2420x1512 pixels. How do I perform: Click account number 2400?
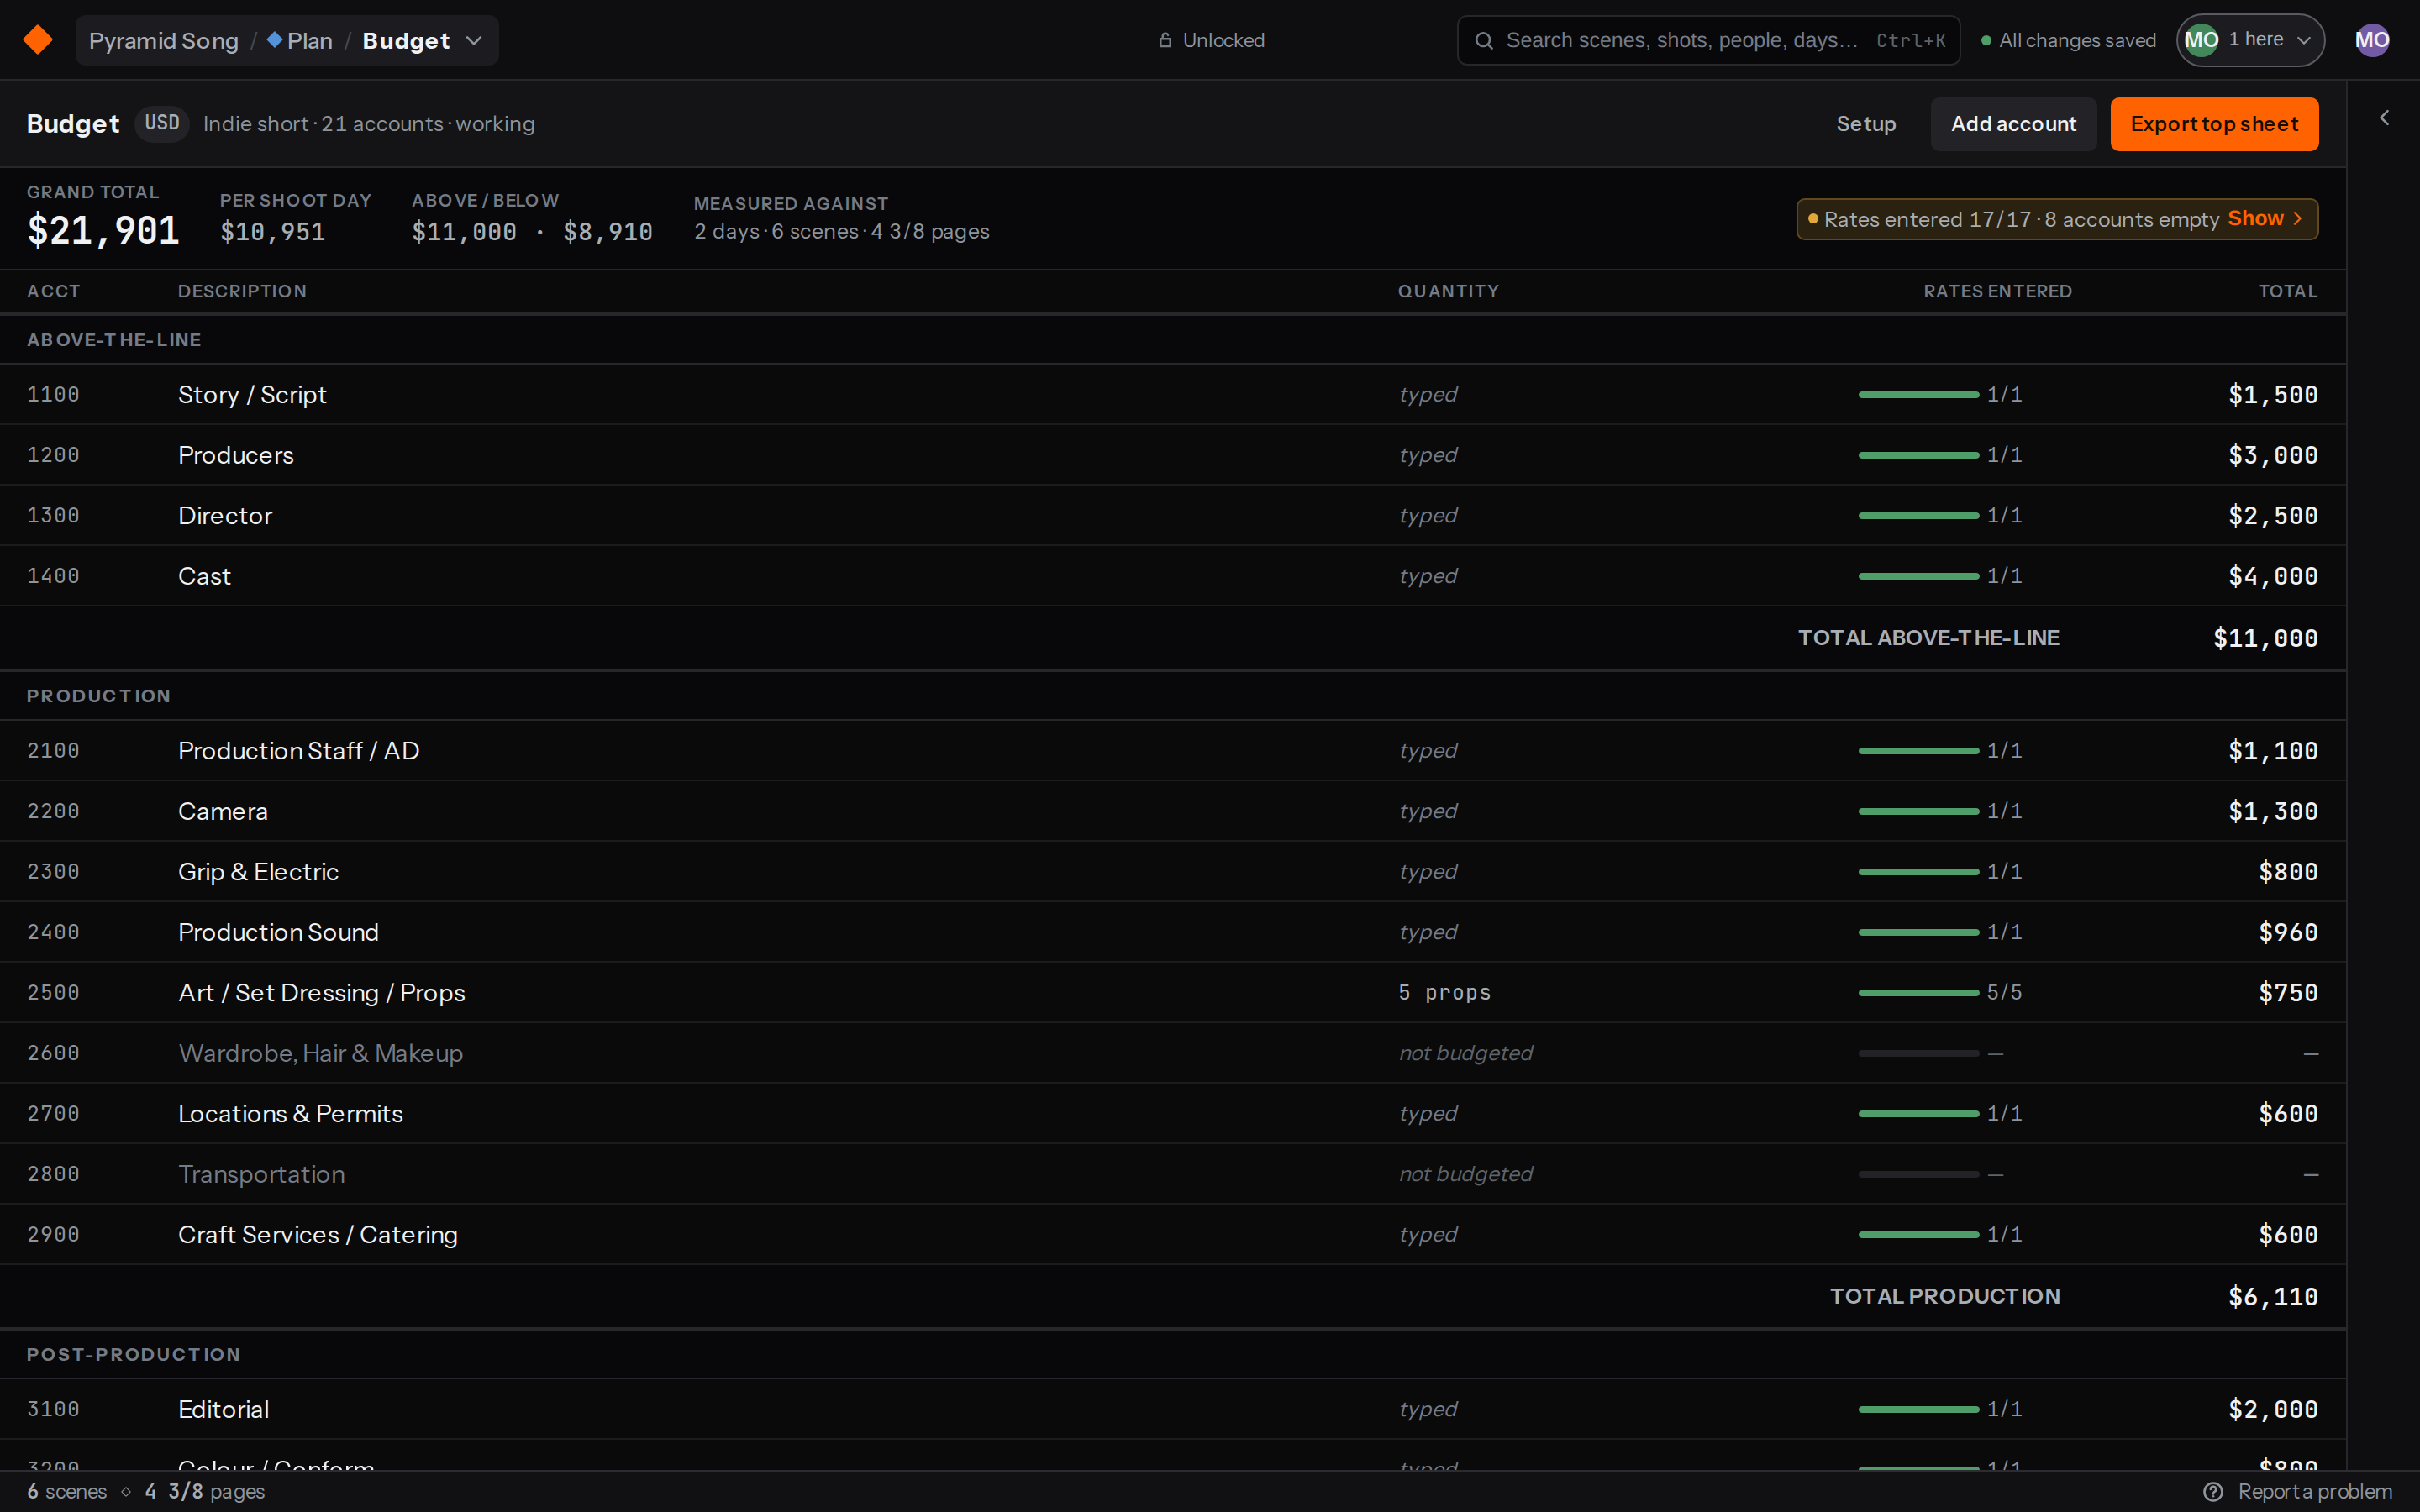pos(53,932)
